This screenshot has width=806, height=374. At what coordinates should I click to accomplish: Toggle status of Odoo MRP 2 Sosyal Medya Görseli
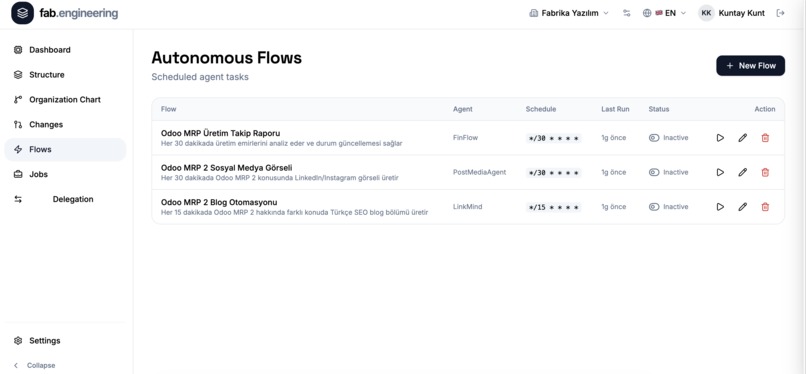coord(654,172)
